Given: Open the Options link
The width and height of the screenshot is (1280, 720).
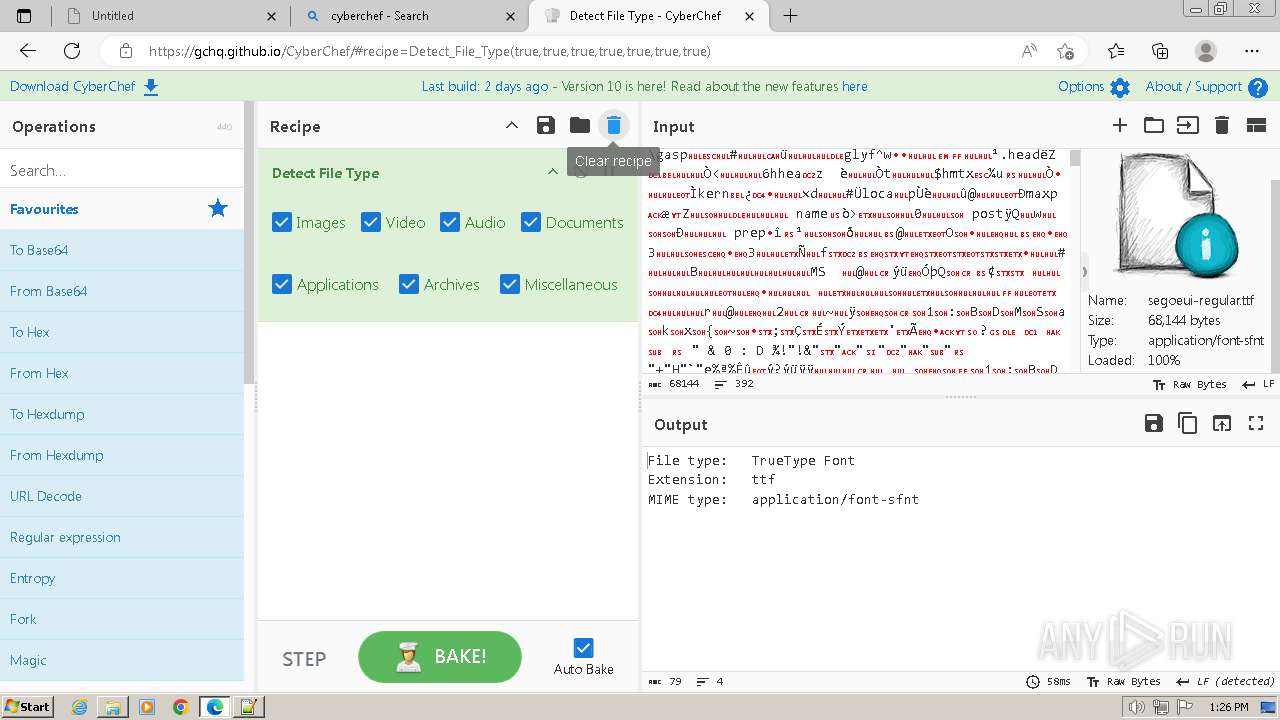Looking at the screenshot, I should click(1081, 87).
